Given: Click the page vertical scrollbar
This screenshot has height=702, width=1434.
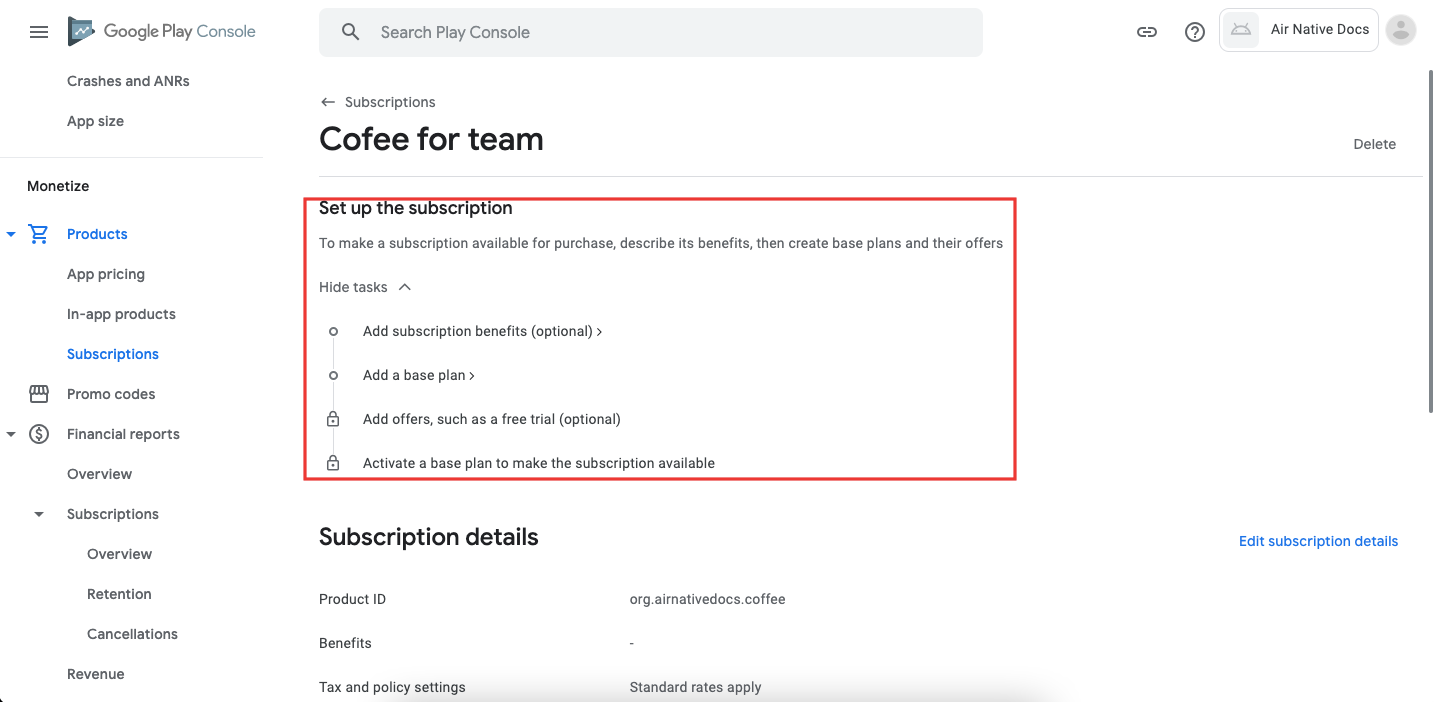Looking at the screenshot, I should (1430, 240).
